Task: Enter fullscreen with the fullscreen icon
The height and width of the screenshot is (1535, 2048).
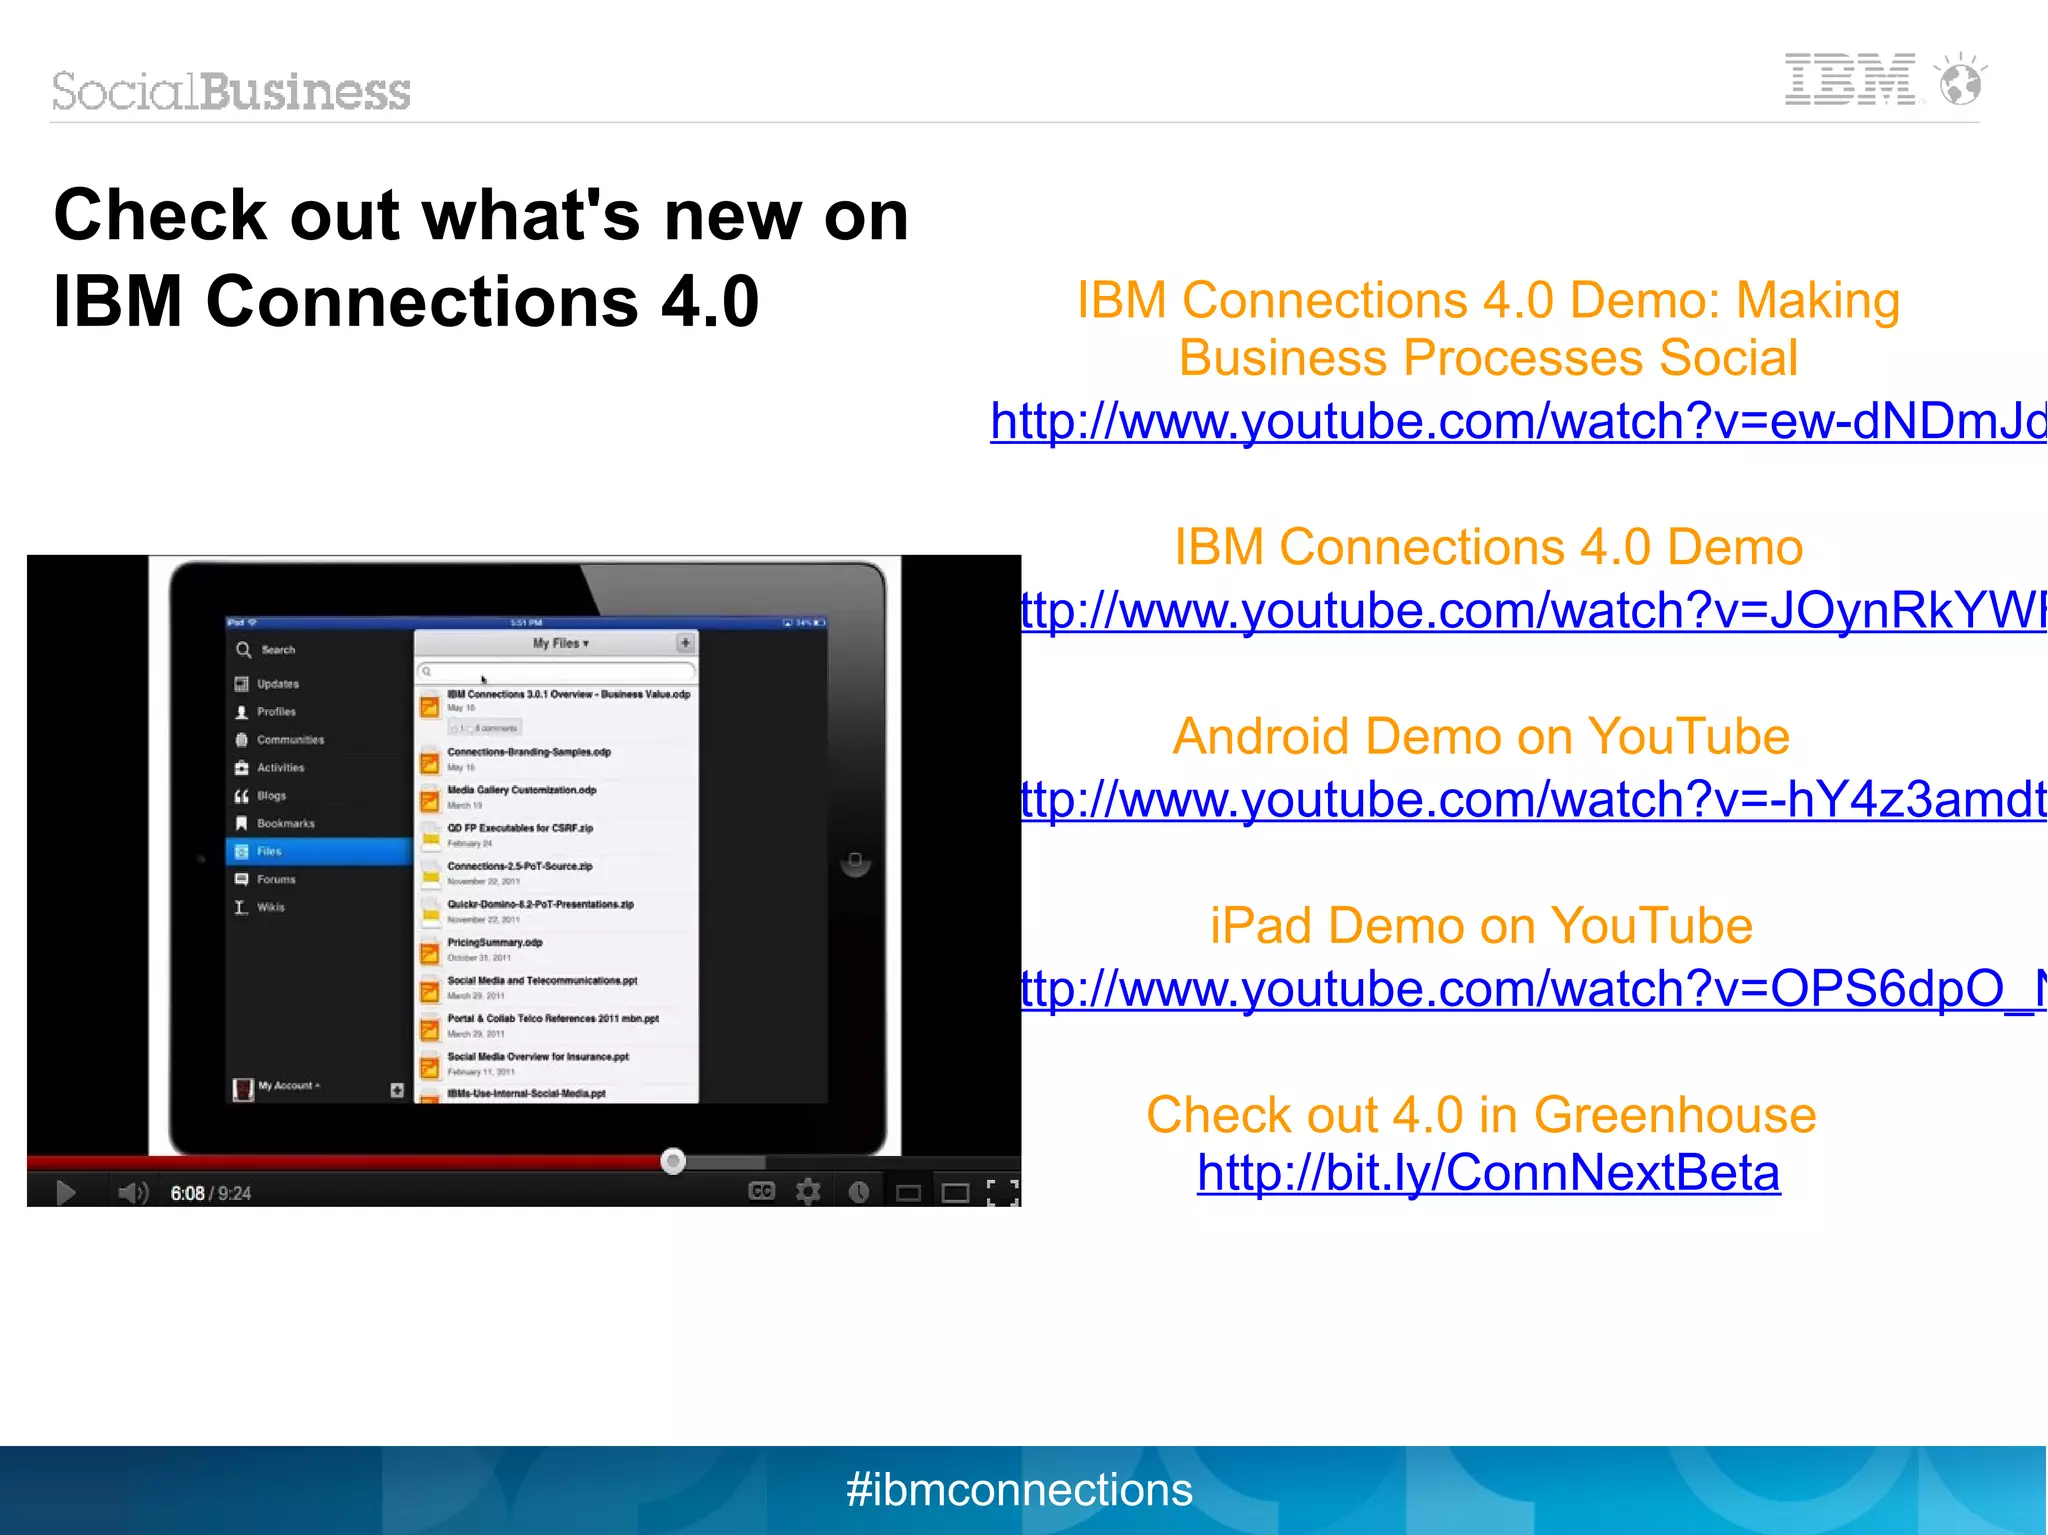Action: (x=1002, y=1192)
